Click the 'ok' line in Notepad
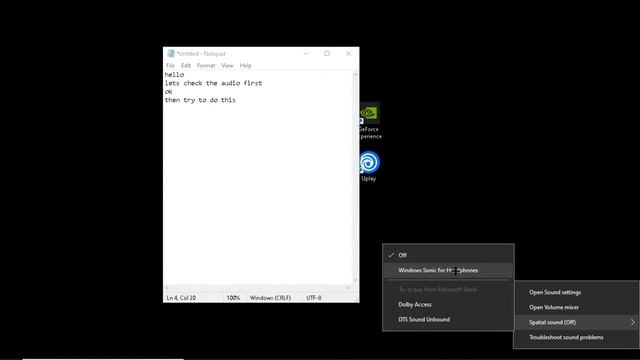 [169, 92]
